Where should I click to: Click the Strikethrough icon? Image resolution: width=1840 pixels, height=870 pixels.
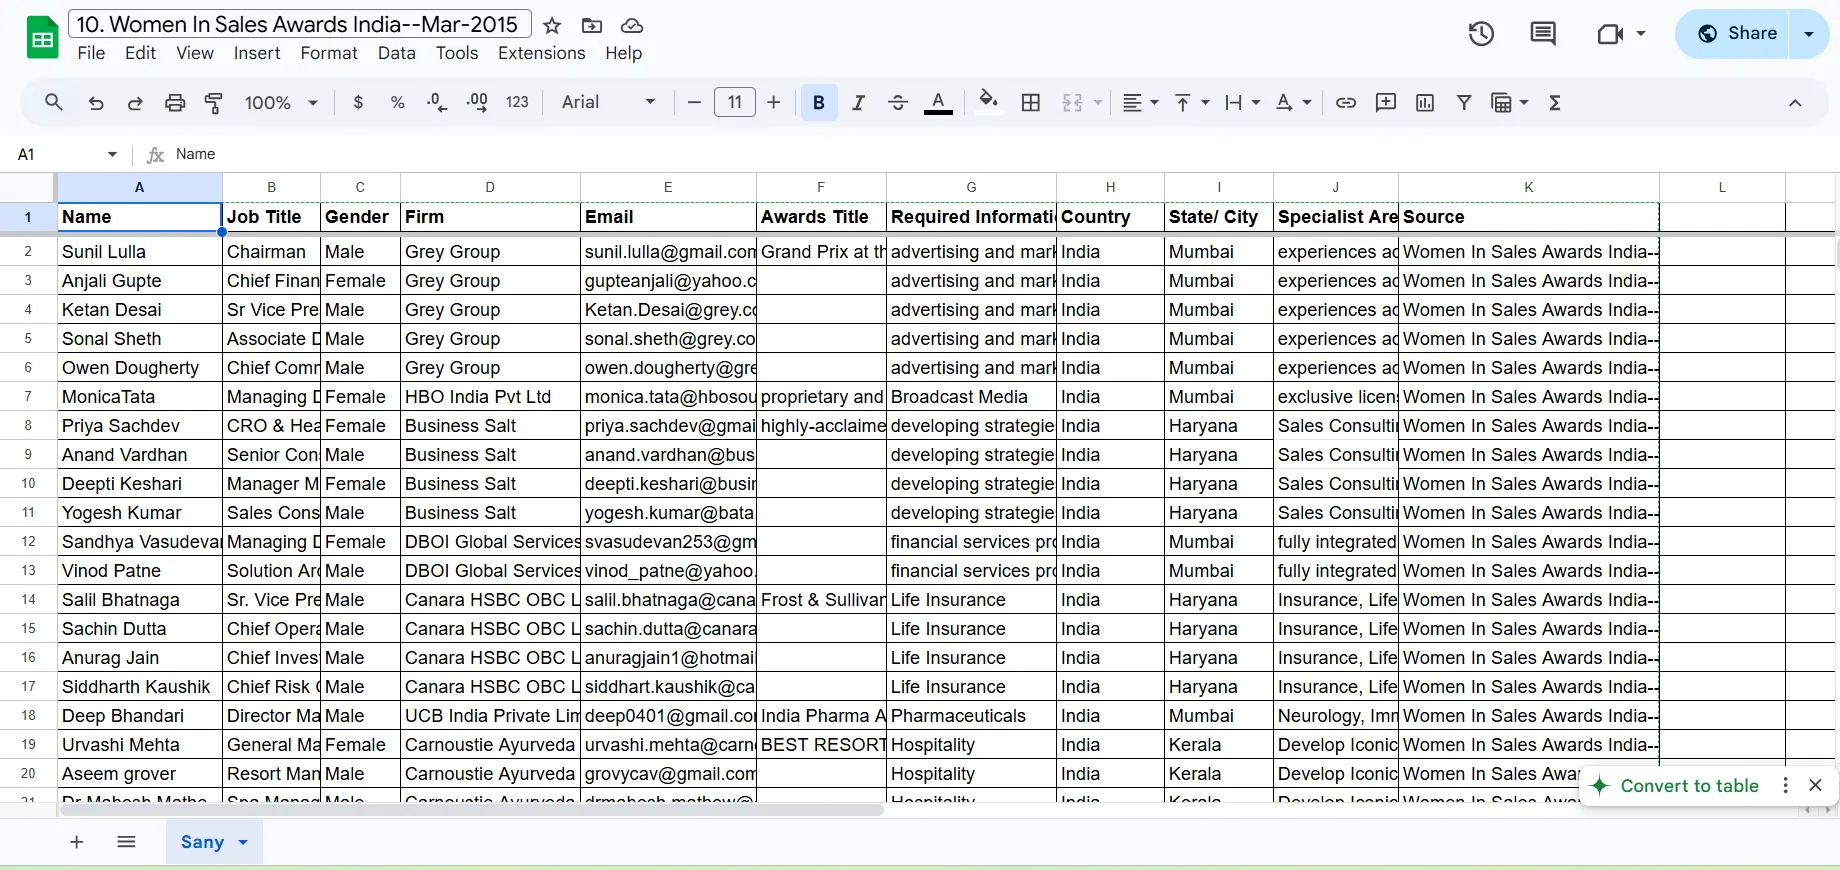[x=898, y=102]
